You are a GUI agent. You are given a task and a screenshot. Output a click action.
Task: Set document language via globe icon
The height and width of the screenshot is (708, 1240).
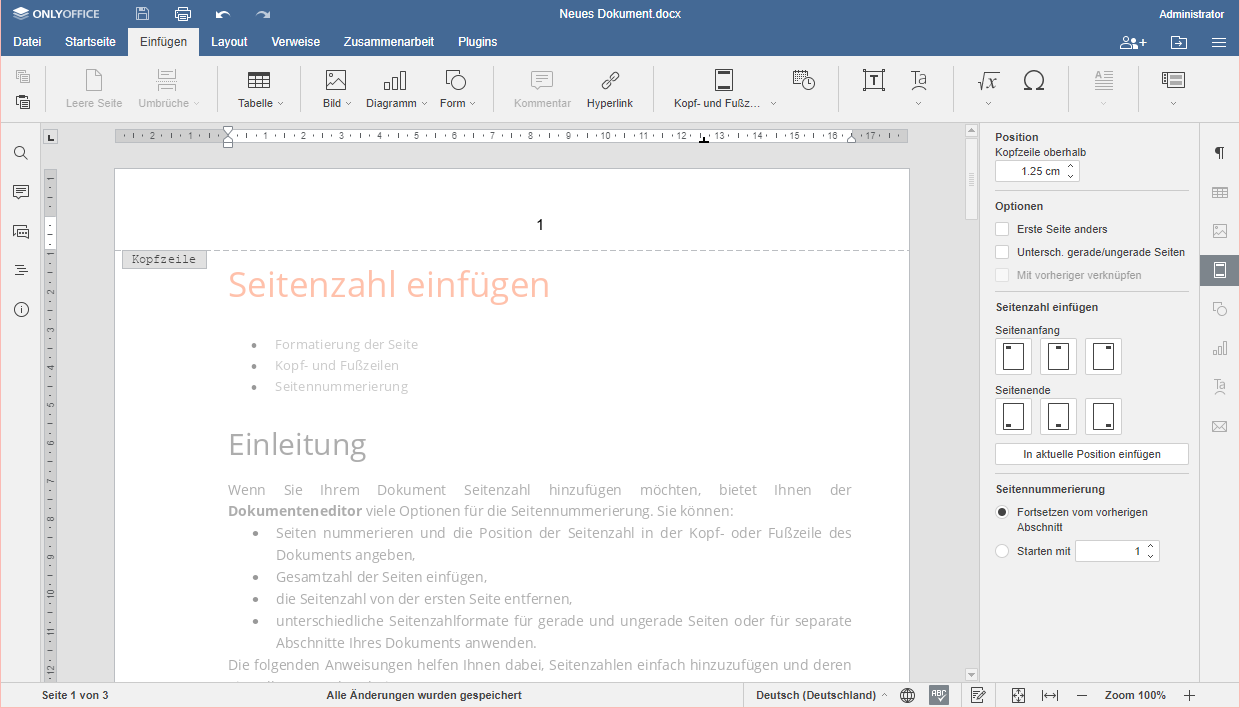click(907, 695)
